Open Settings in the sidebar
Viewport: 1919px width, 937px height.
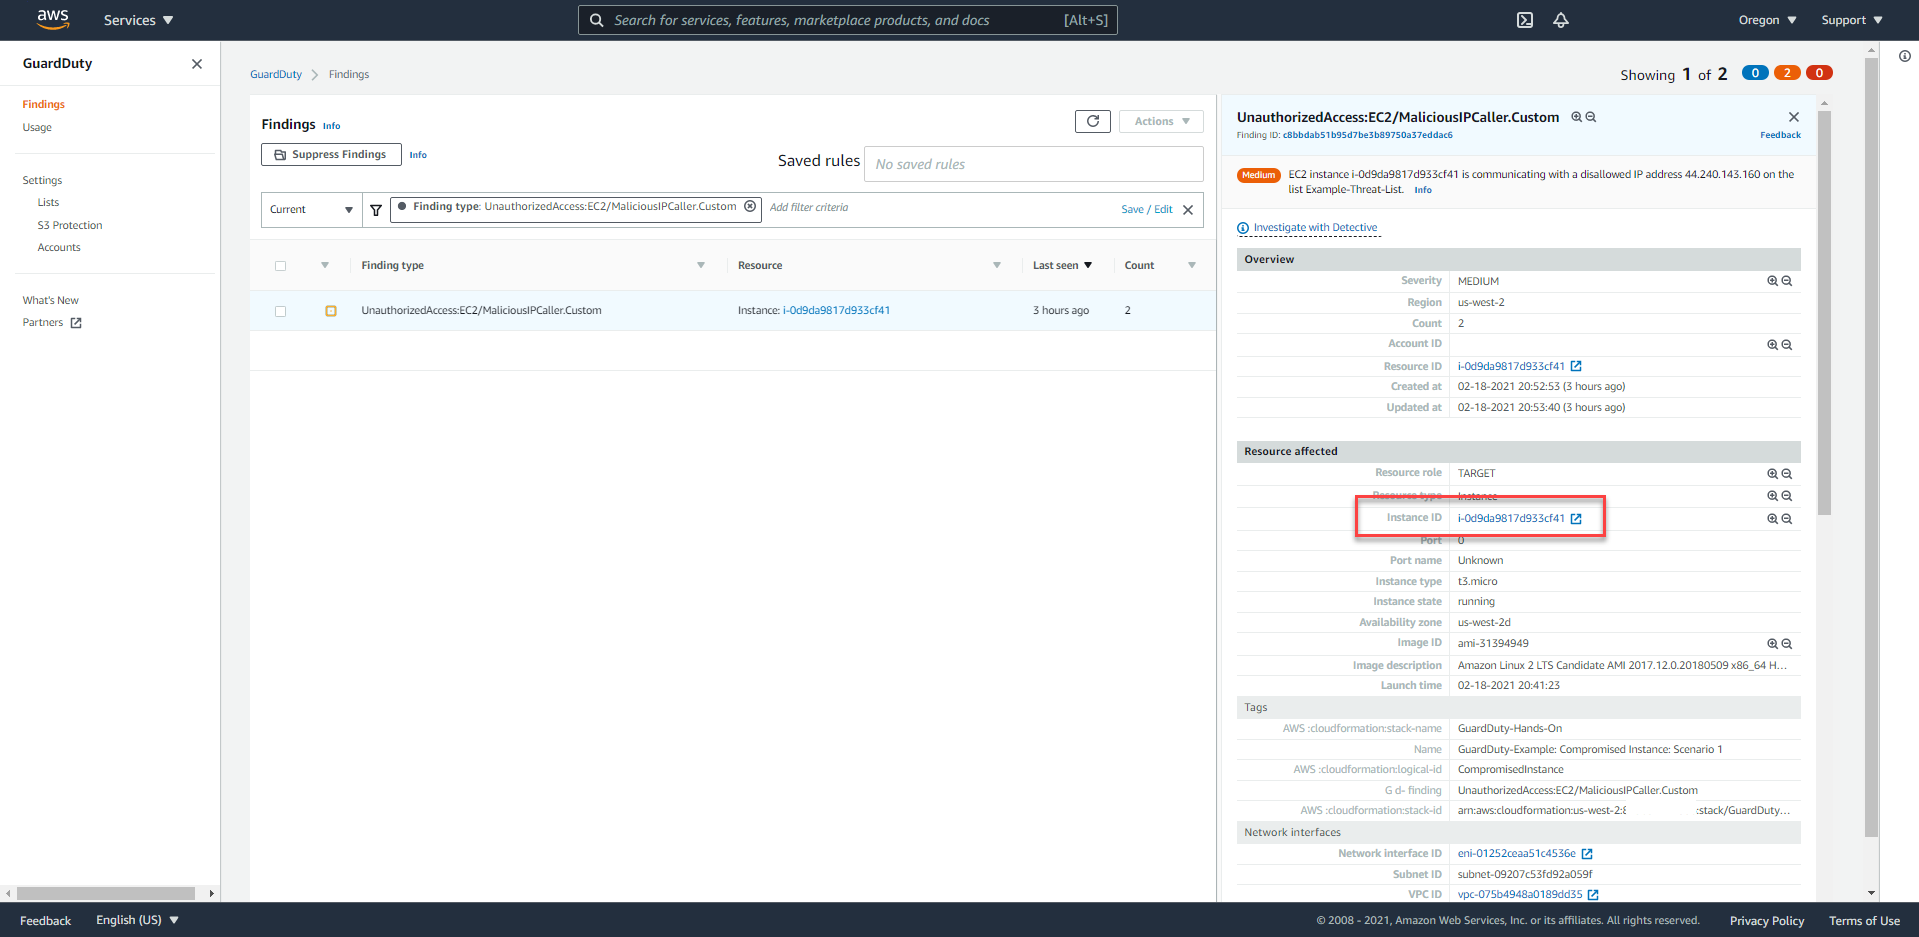tap(42, 180)
